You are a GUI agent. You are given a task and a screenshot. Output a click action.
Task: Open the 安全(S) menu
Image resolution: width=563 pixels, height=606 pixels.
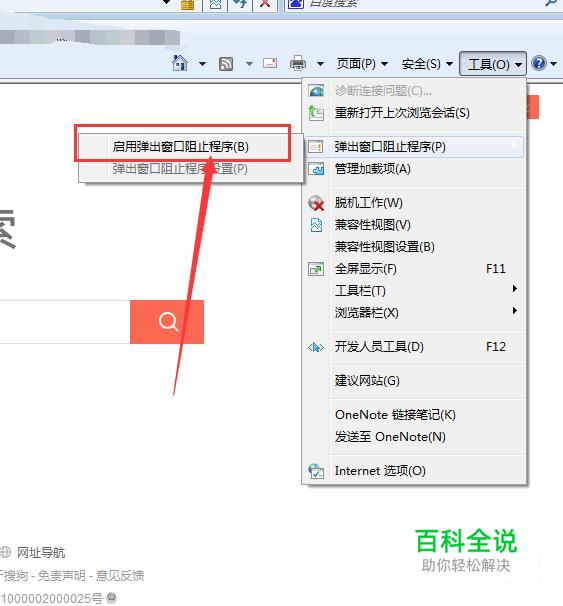pos(427,64)
